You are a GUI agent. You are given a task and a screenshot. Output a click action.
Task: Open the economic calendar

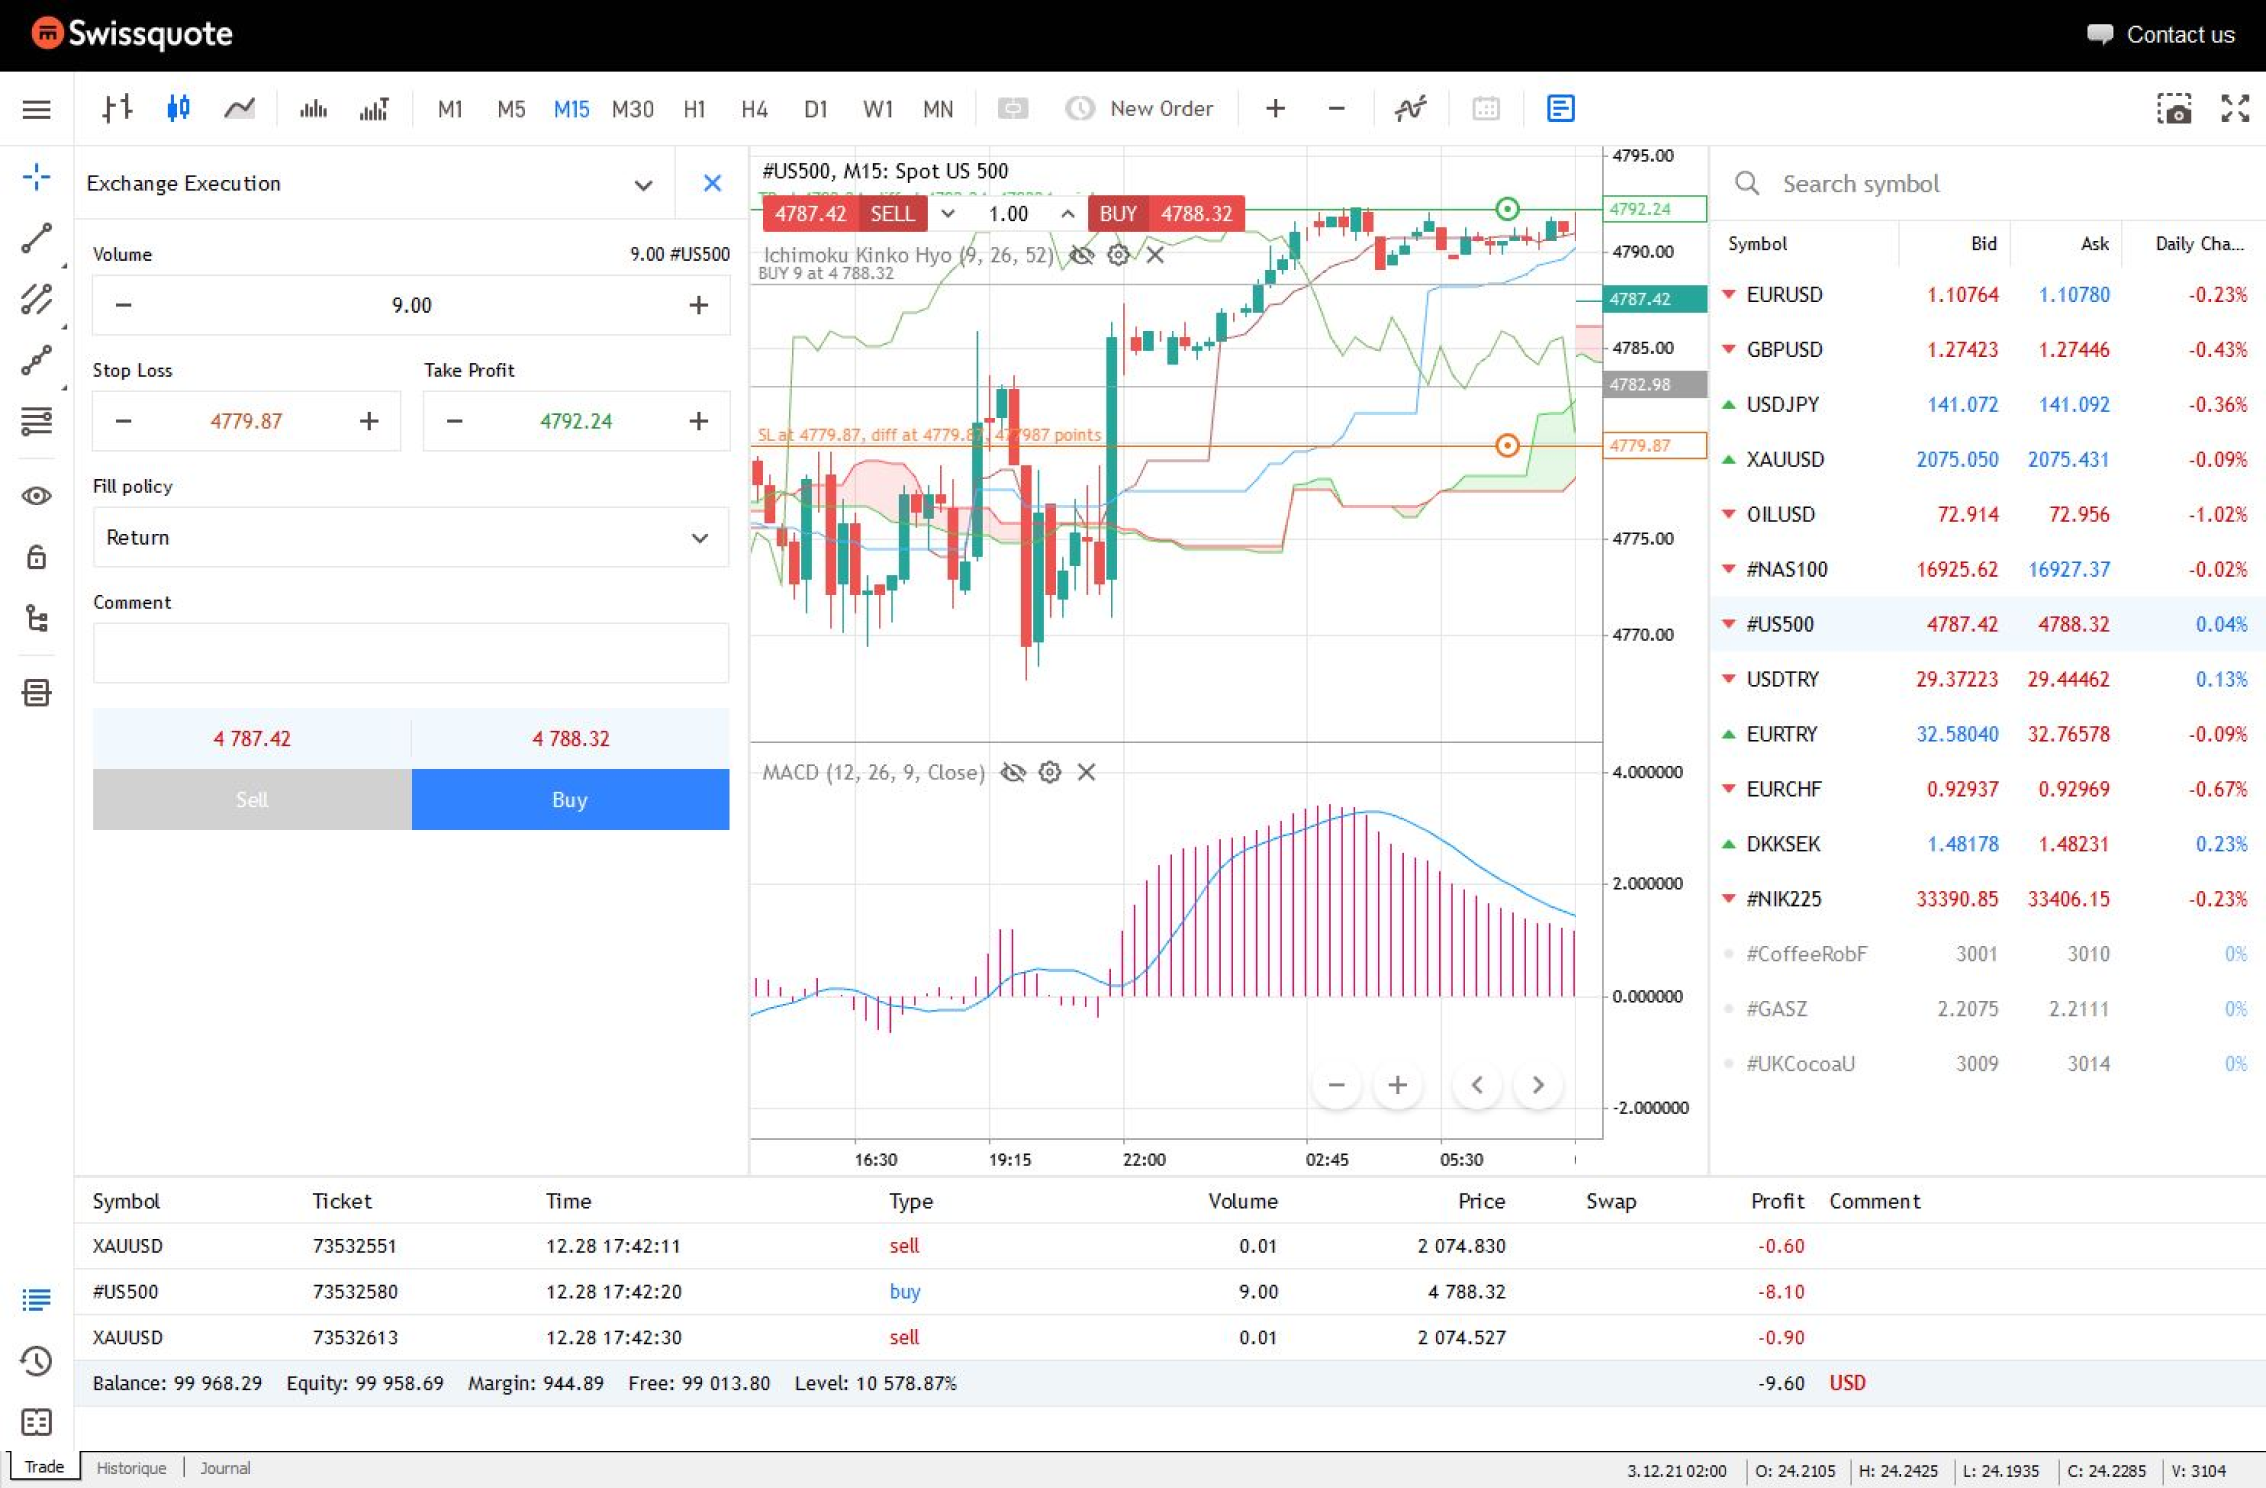1486,108
